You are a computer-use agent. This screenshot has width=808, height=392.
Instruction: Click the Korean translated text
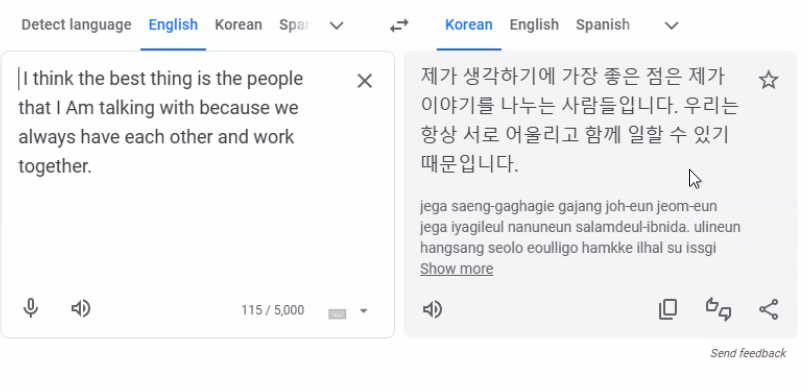[x=580, y=121]
